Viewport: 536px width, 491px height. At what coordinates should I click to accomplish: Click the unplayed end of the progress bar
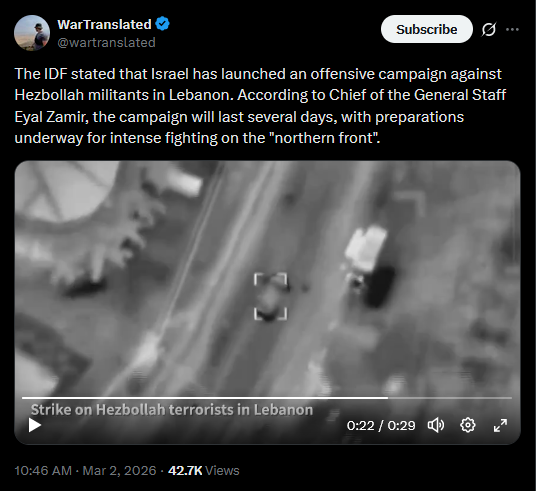[450, 398]
